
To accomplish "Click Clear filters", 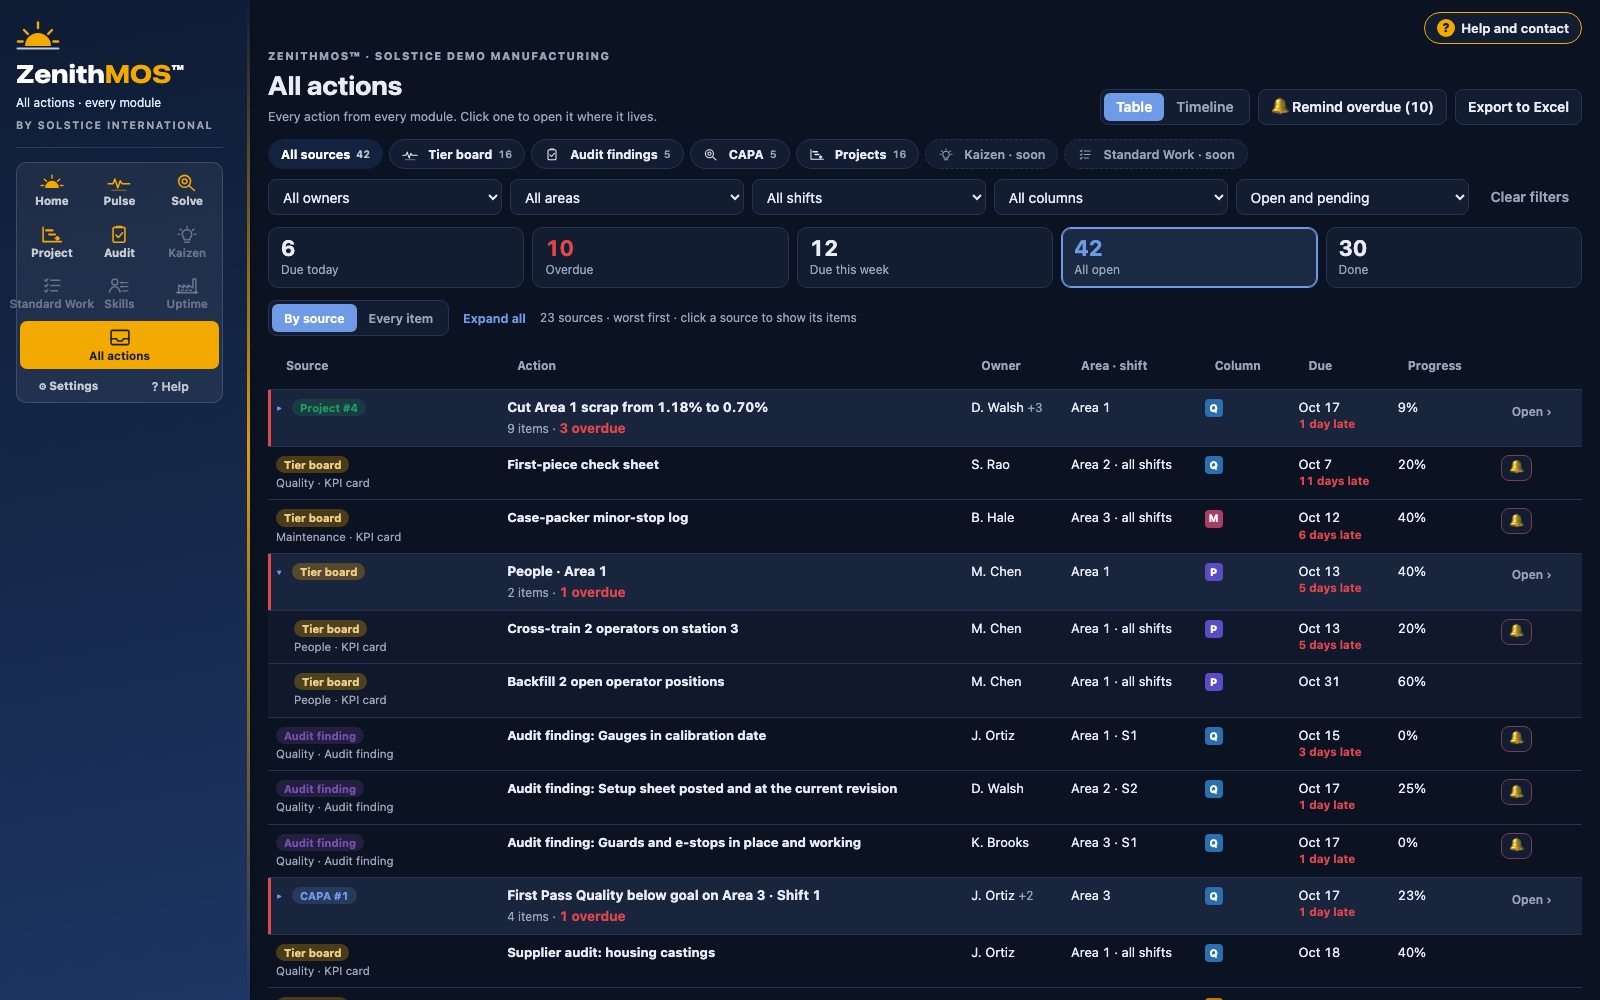I will tap(1529, 197).
